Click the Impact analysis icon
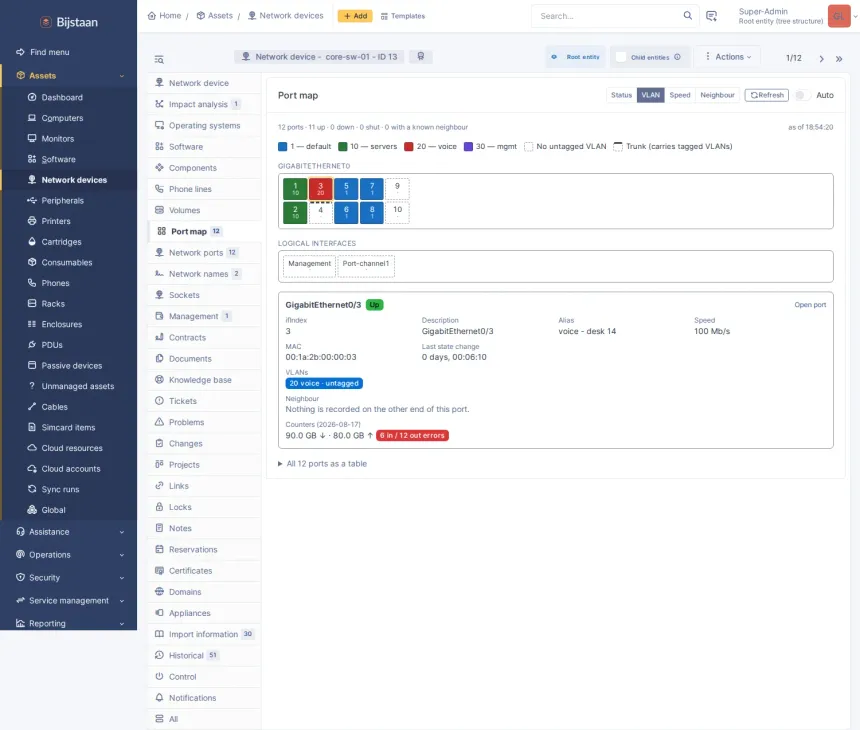This screenshot has width=860, height=730. pos(159,104)
